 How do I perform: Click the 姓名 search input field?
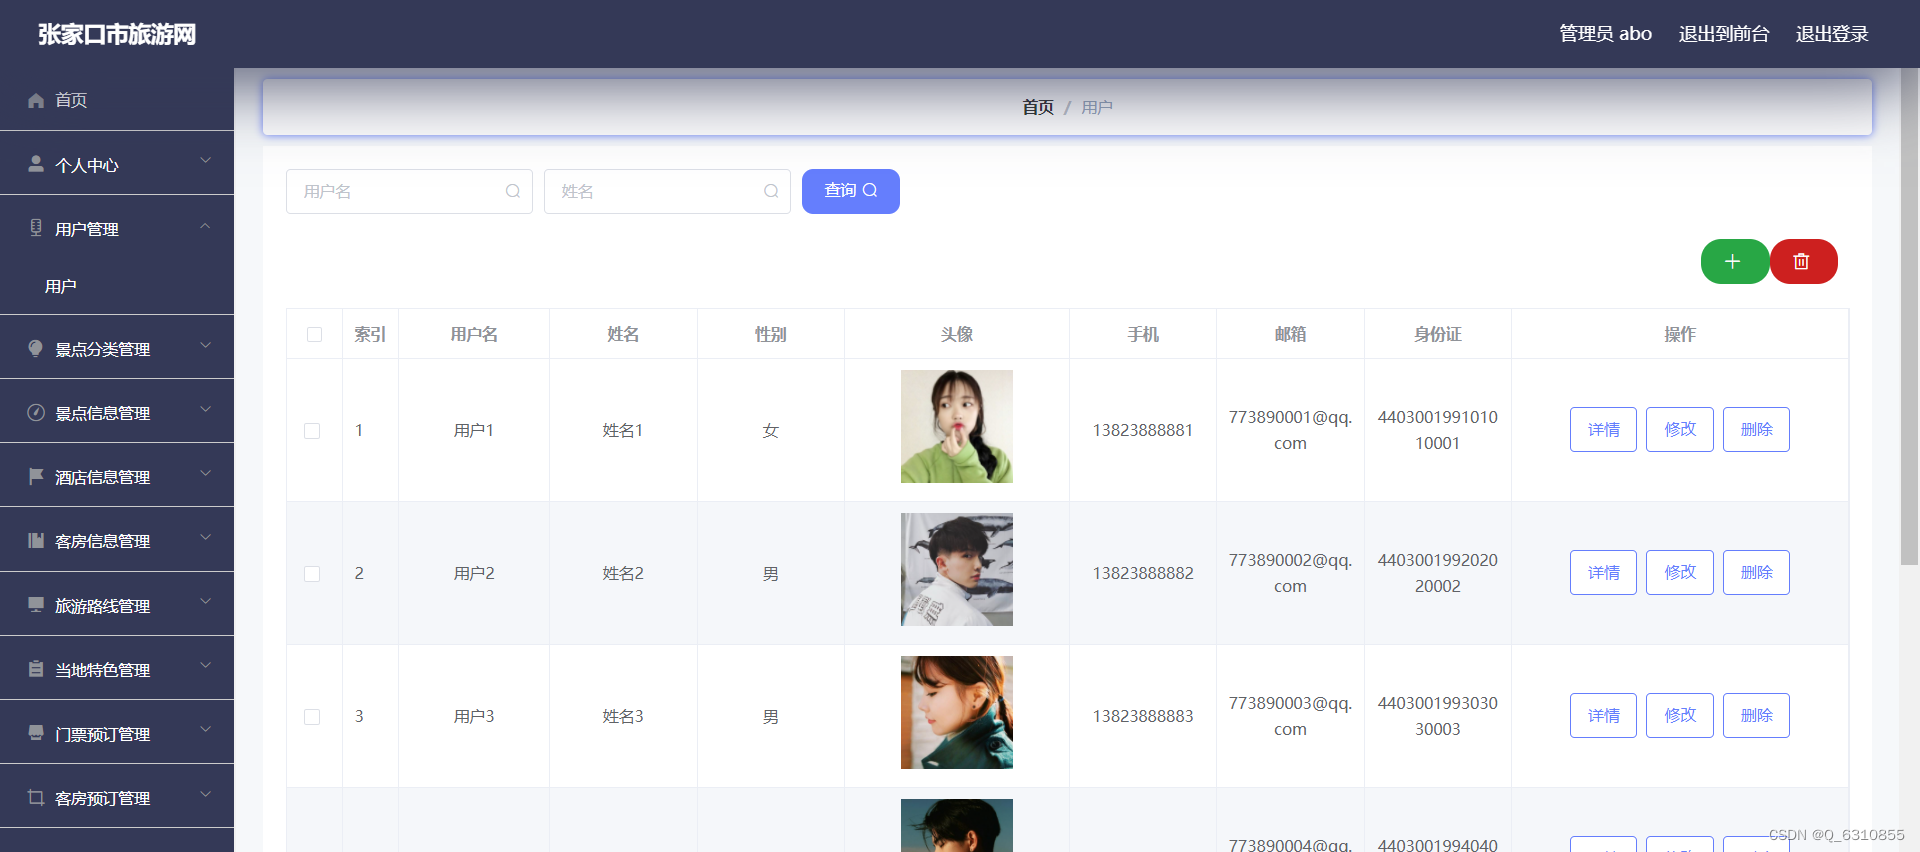[x=667, y=191]
